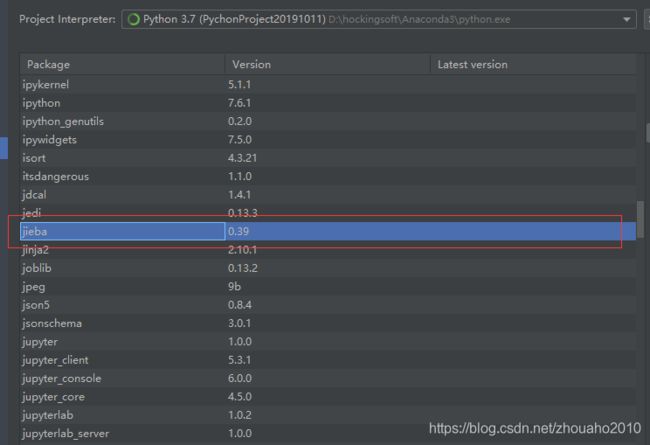The height and width of the screenshot is (445, 650).
Task: Select the itsdangerous package row
Action: coord(327,176)
